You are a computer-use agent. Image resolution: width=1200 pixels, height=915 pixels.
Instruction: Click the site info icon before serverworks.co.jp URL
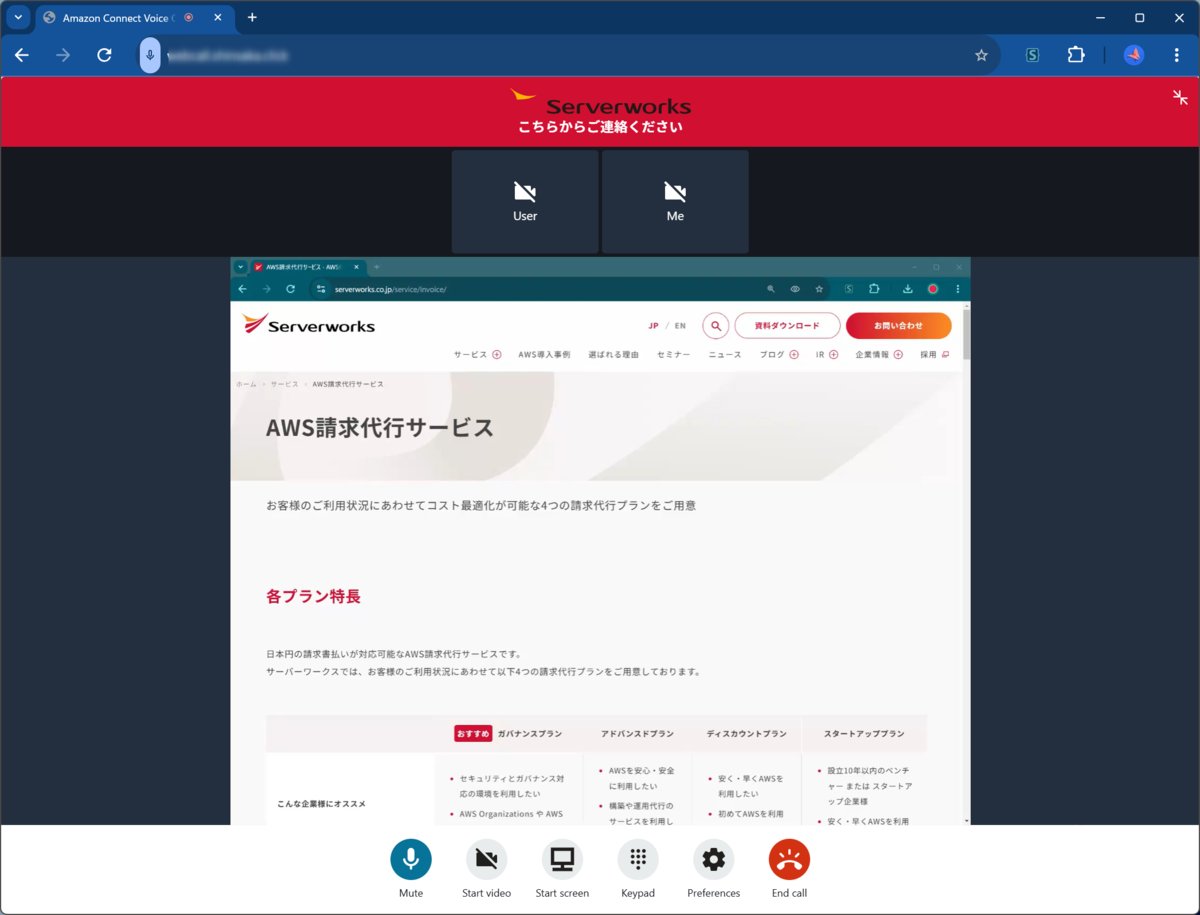point(321,289)
